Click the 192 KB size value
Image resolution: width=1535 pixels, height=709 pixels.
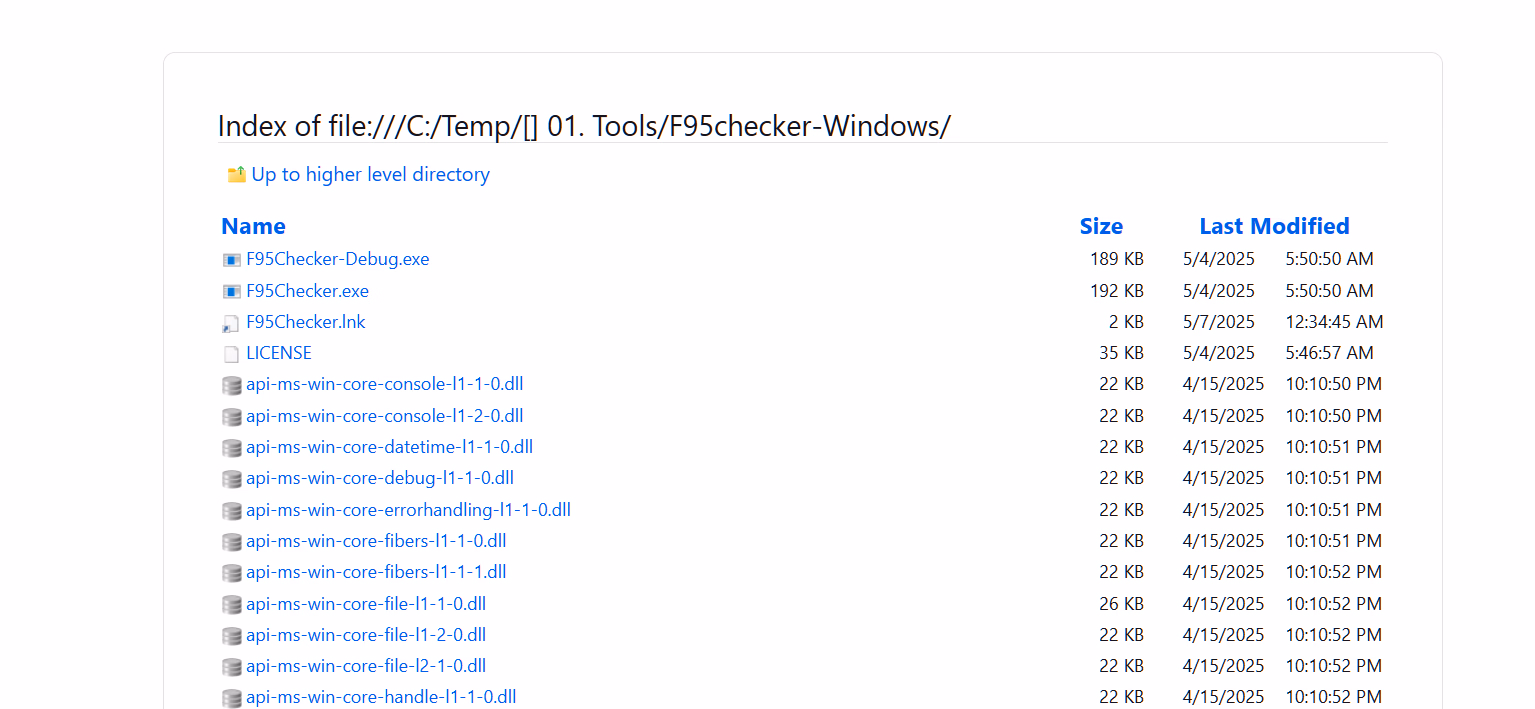pyautogui.click(x=1117, y=291)
